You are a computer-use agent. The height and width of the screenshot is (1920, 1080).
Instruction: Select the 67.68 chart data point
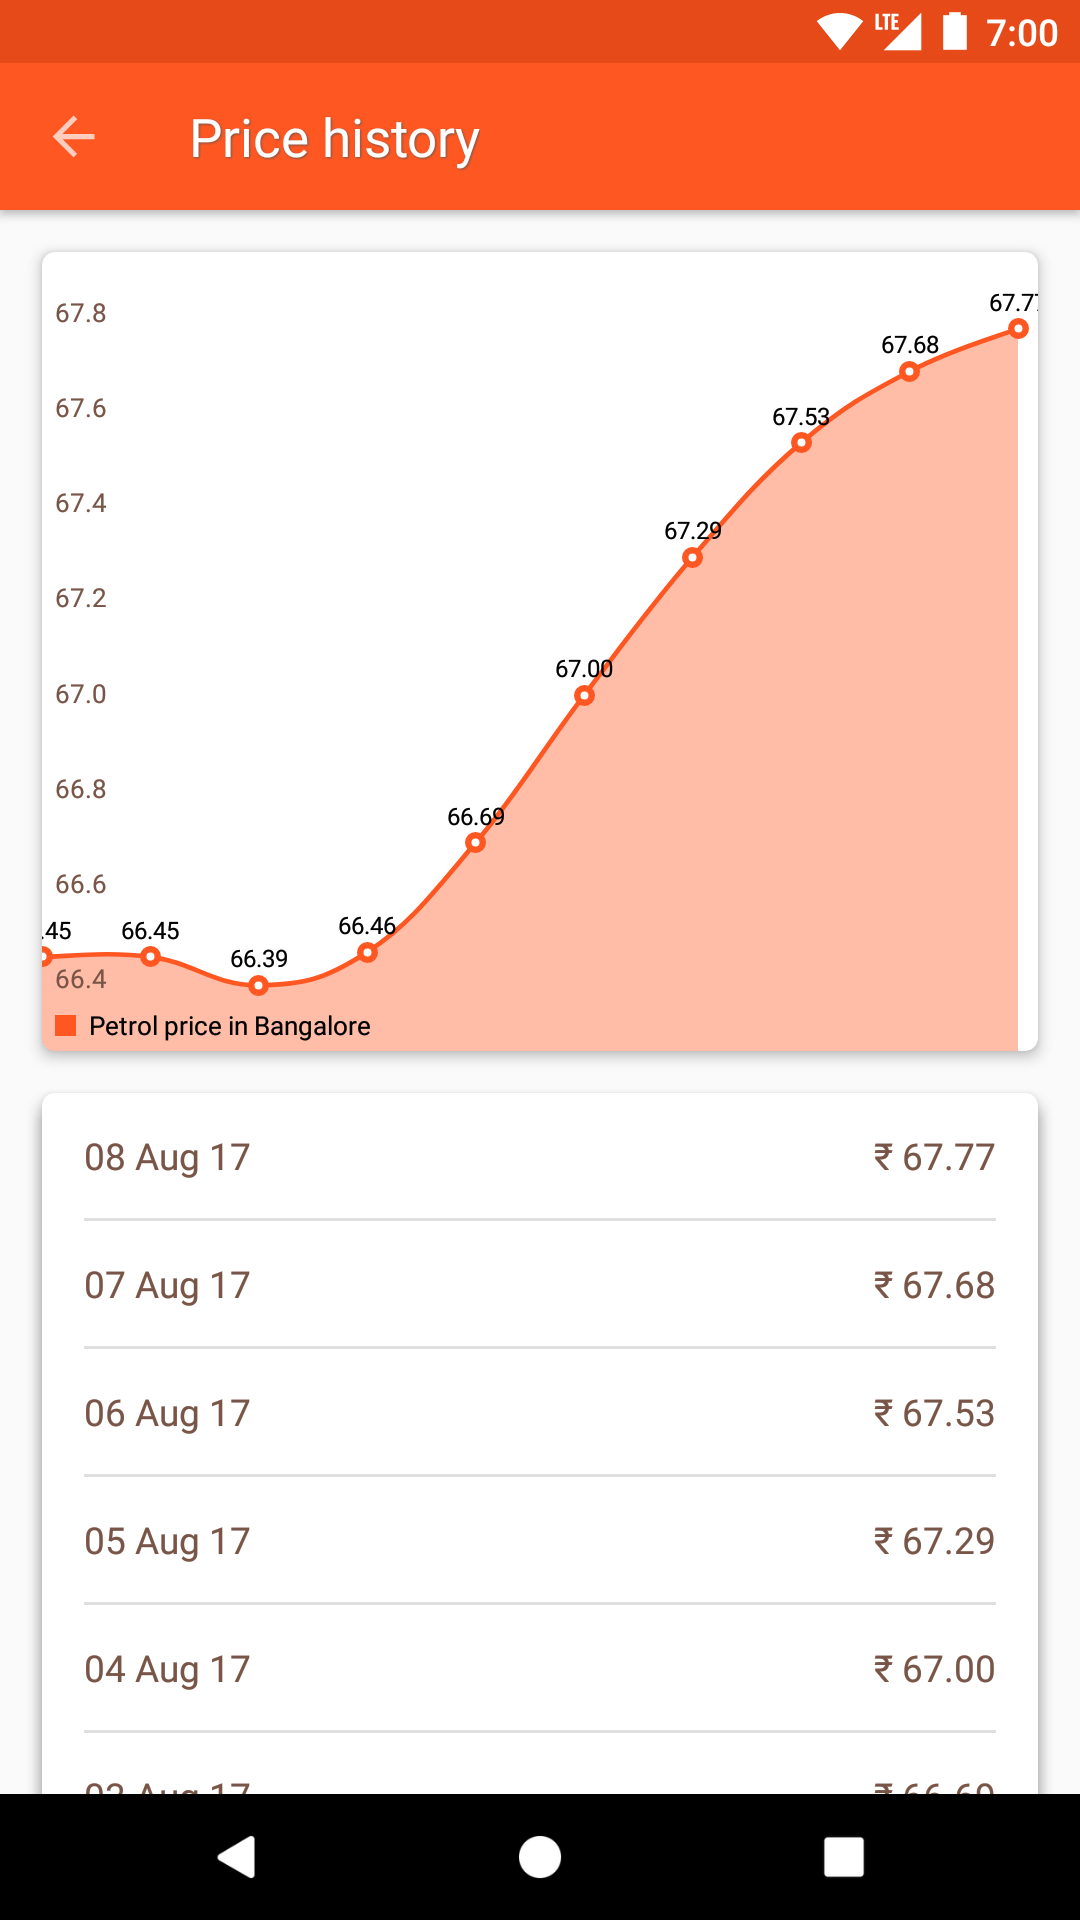click(909, 372)
